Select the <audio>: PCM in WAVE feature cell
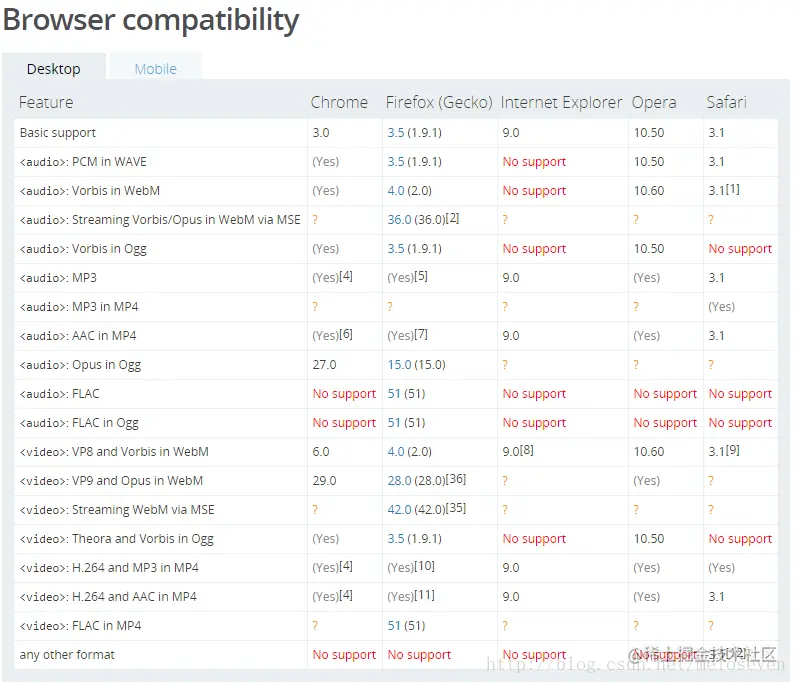This screenshot has width=797, height=684. (161, 162)
